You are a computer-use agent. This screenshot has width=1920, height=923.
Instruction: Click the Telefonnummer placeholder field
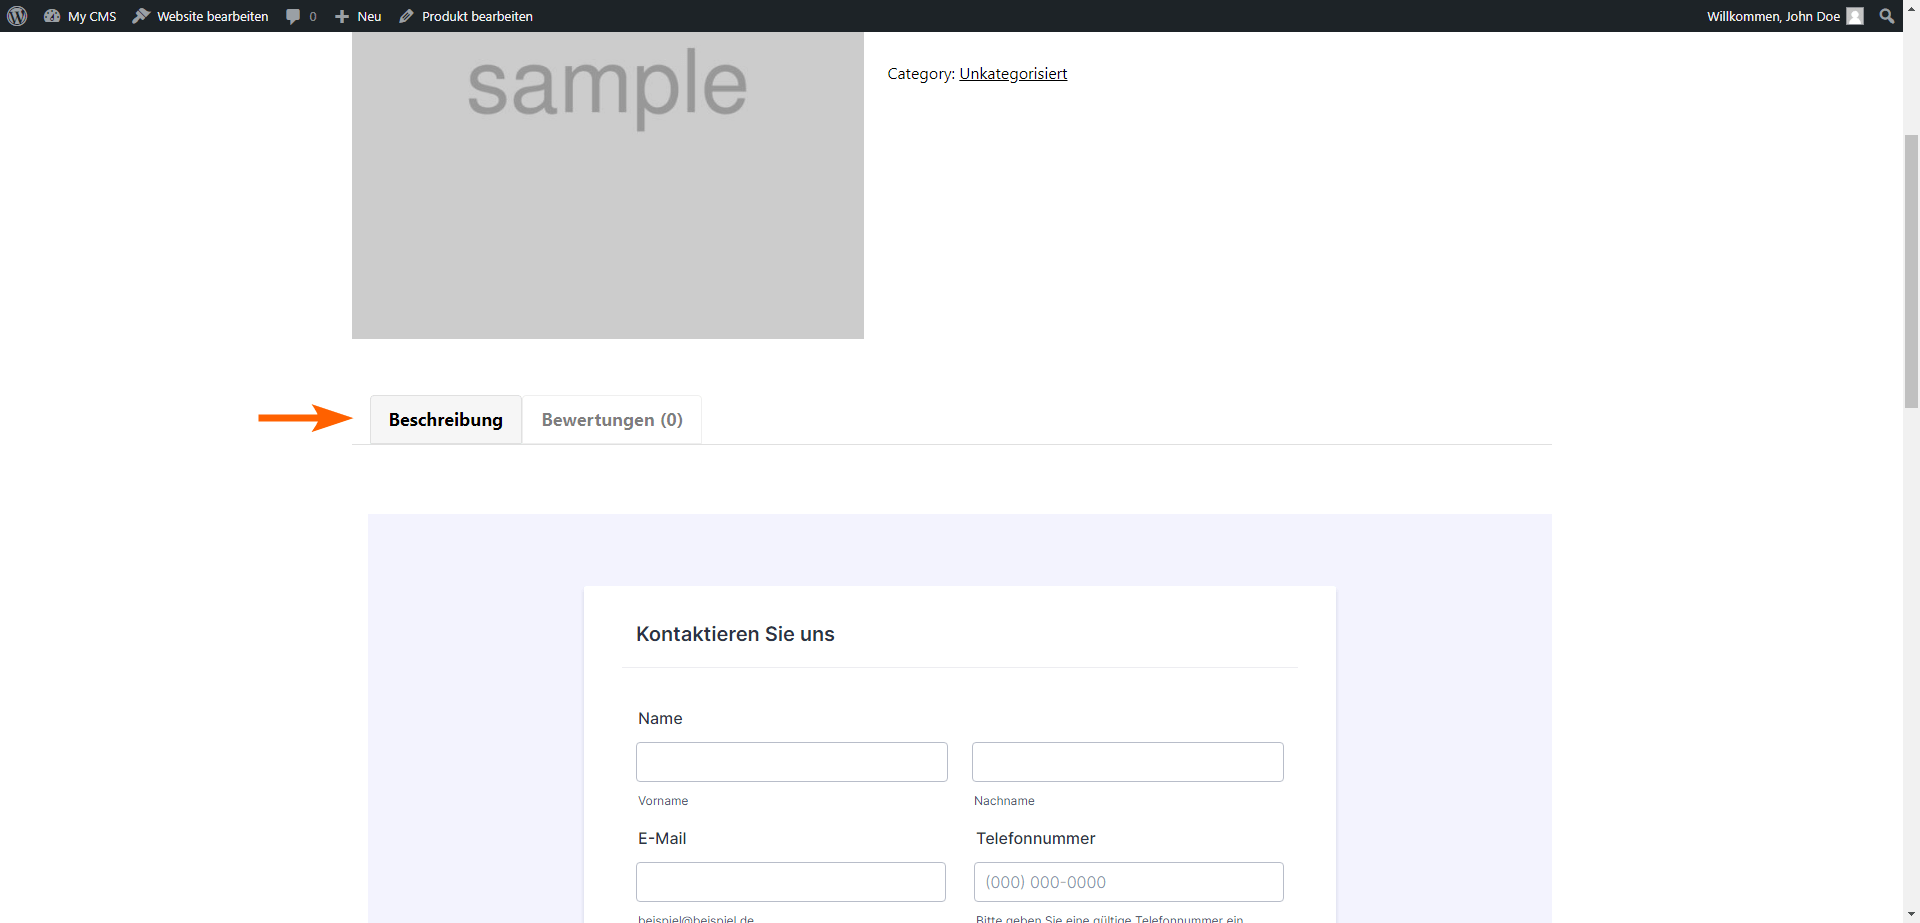click(x=1128, y=881)
